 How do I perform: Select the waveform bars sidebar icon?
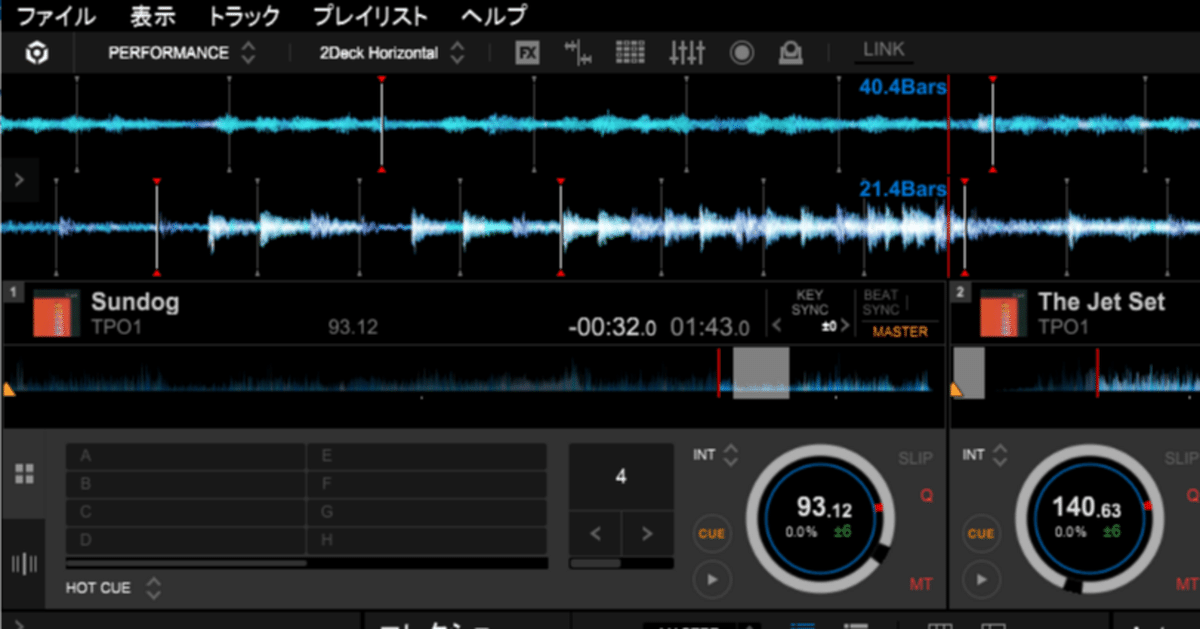coord(24,564)
